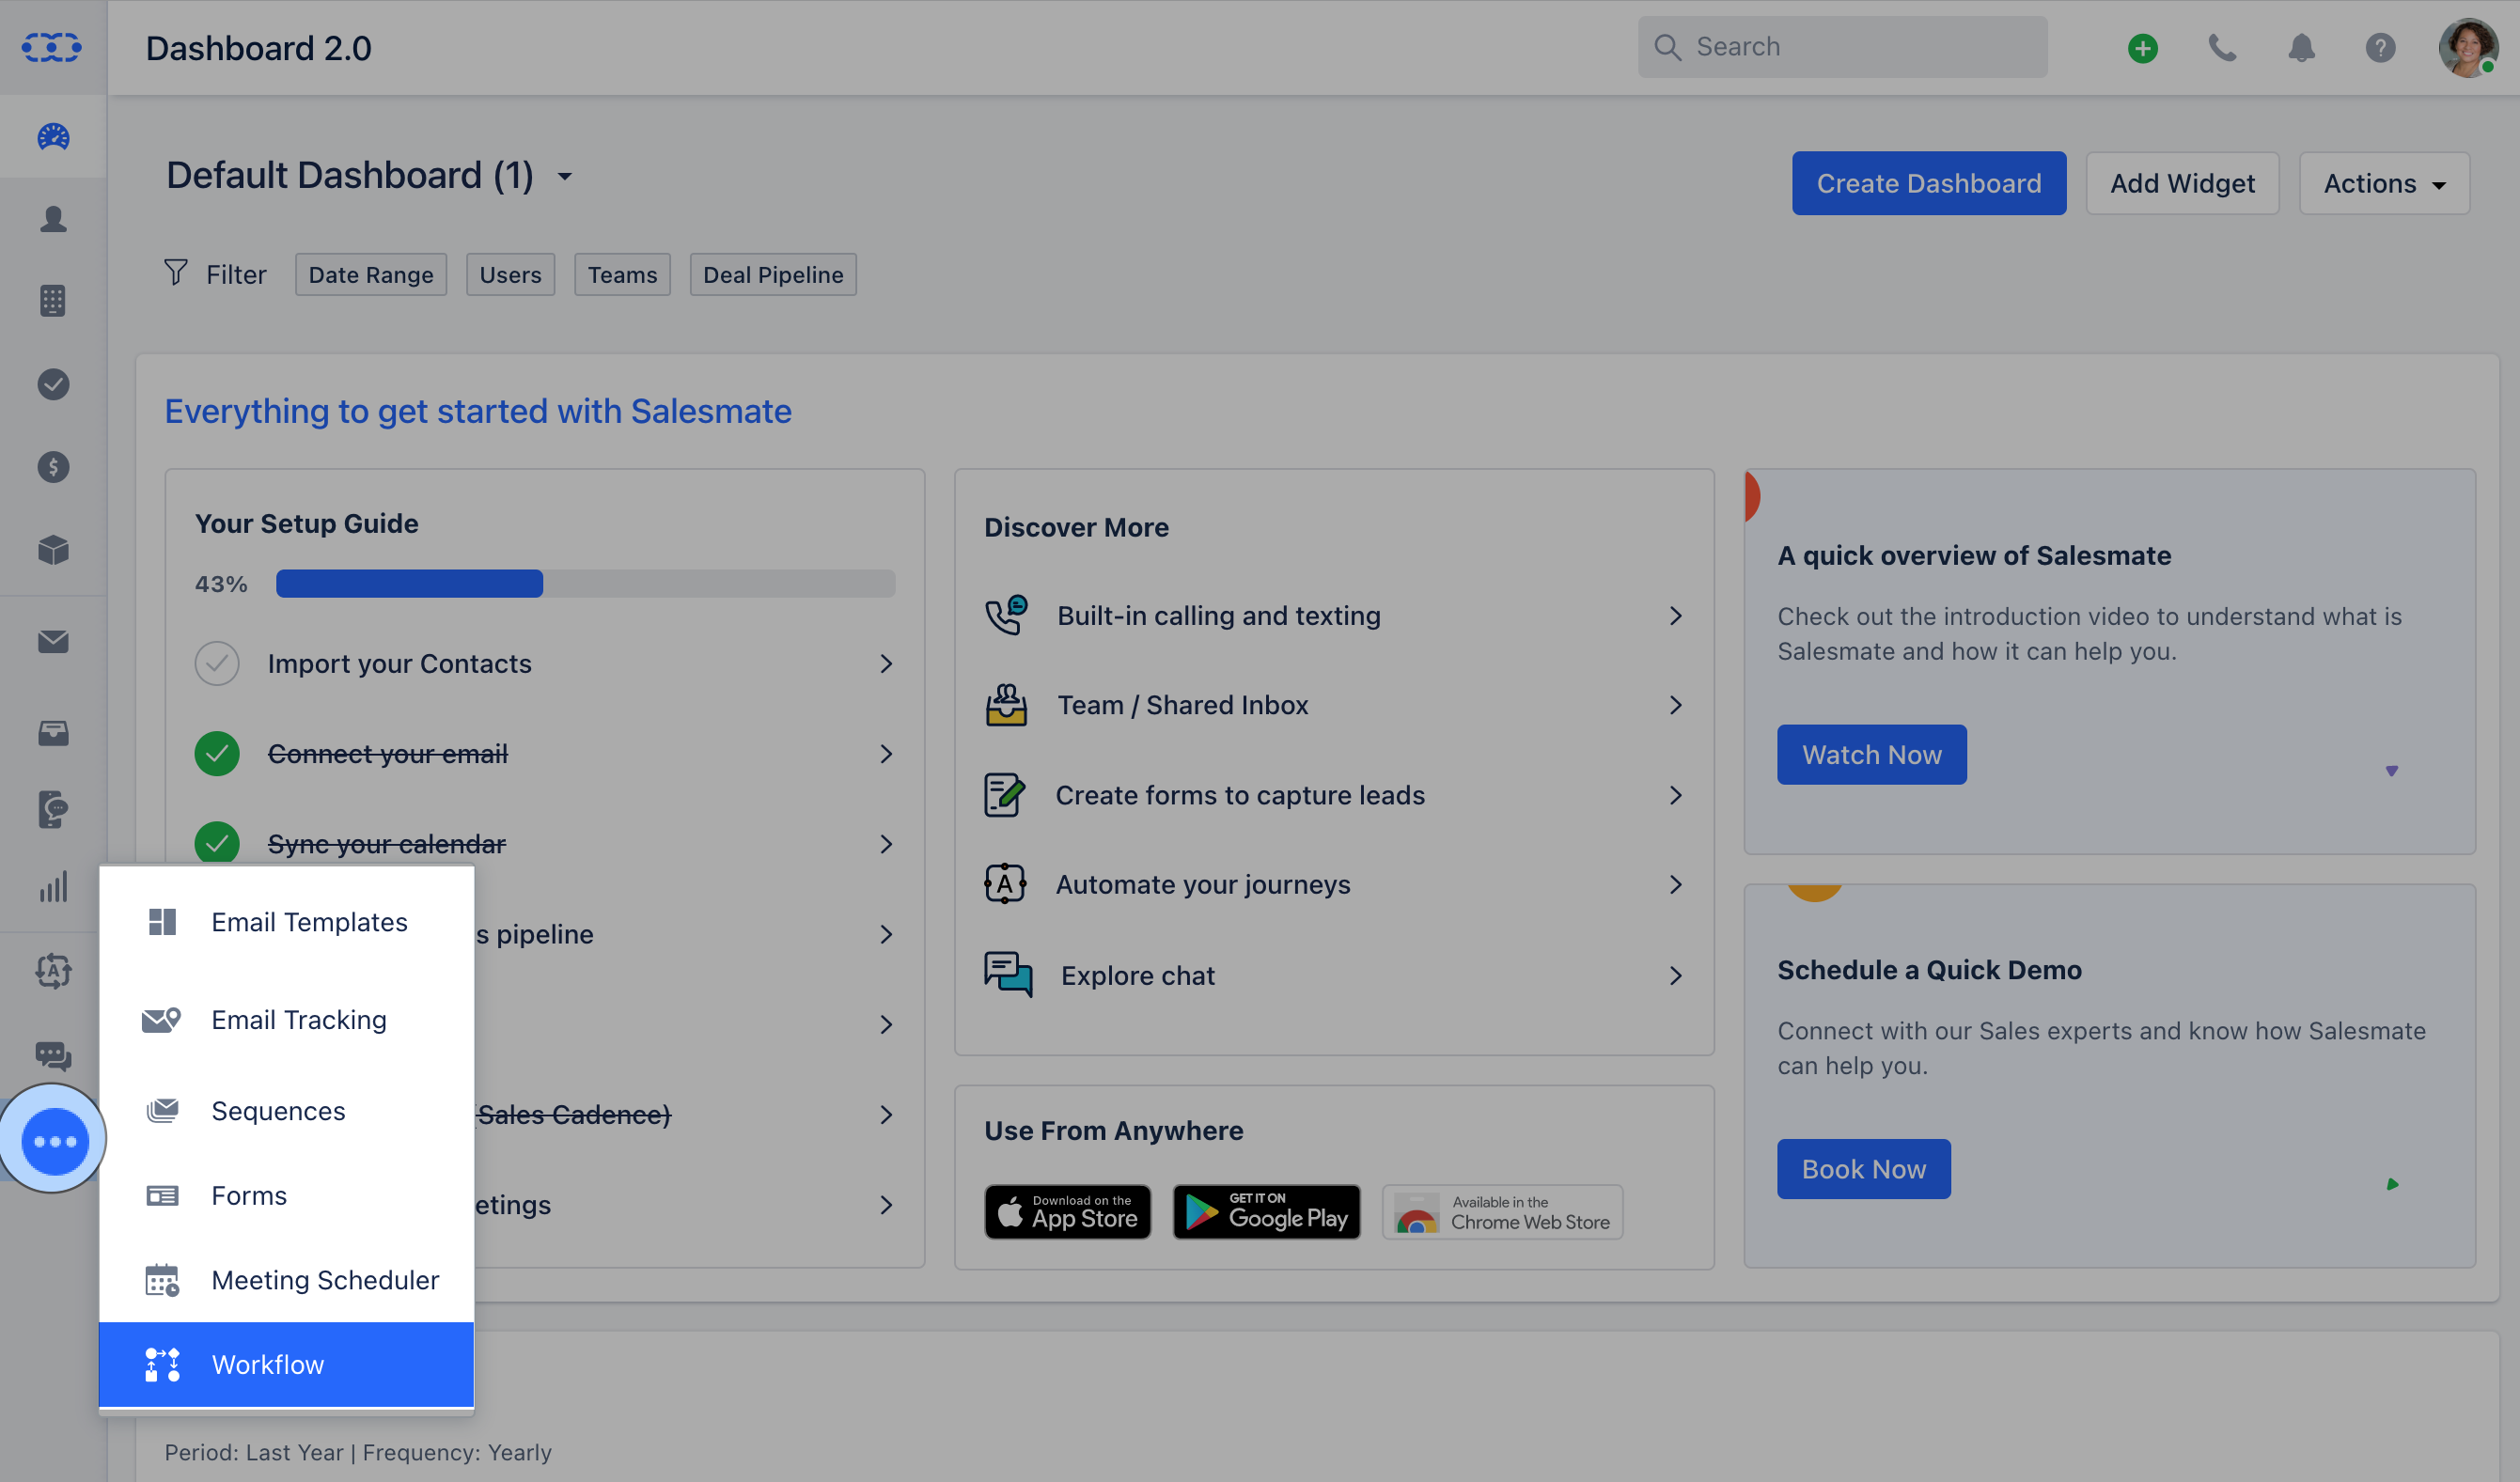
Task: Click the Download on the App Store badge
Action: tap(1067, 1211)
